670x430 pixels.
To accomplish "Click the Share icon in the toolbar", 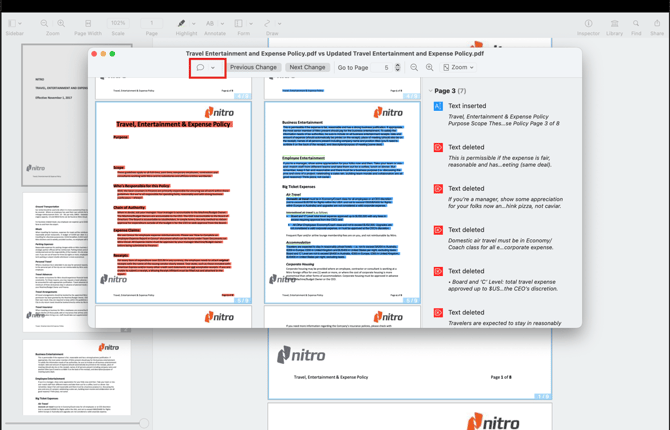I will point(657,27).
